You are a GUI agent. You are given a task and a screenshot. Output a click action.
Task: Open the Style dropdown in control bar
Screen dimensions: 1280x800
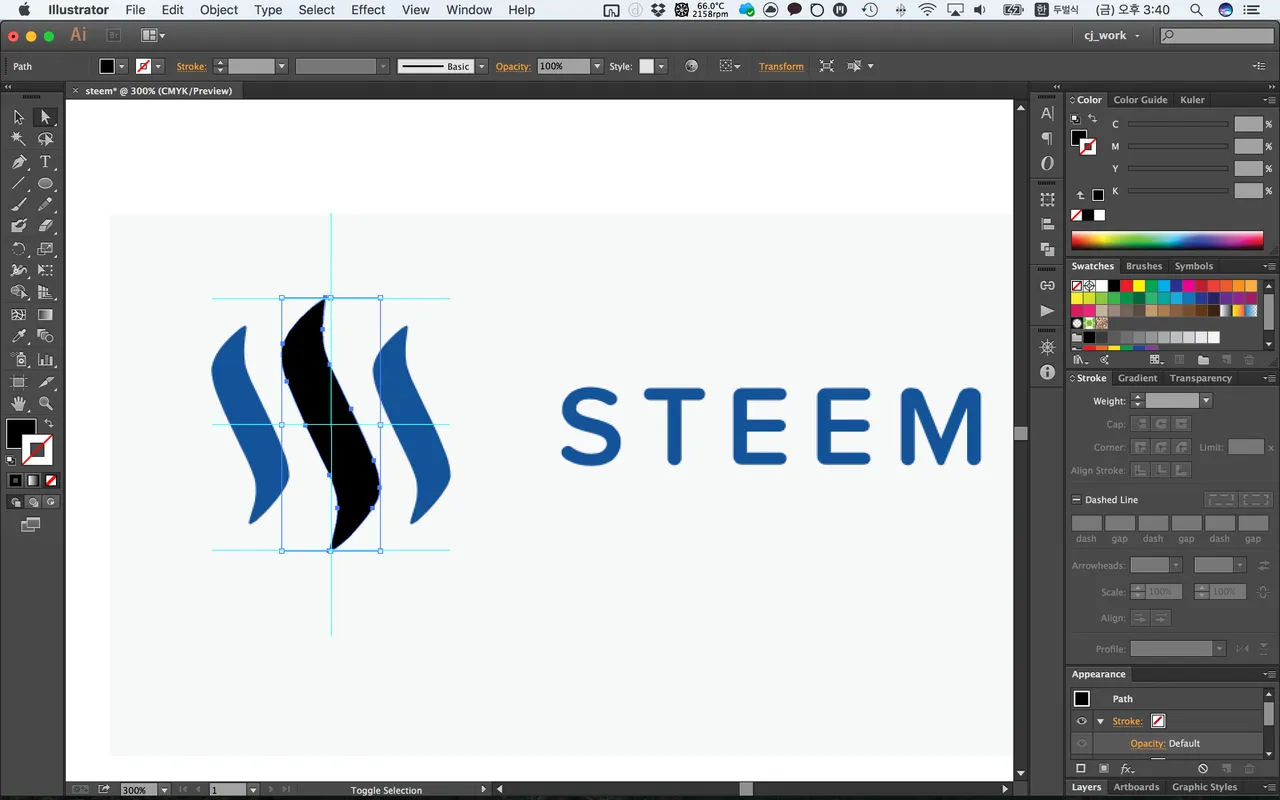point(661,66)
